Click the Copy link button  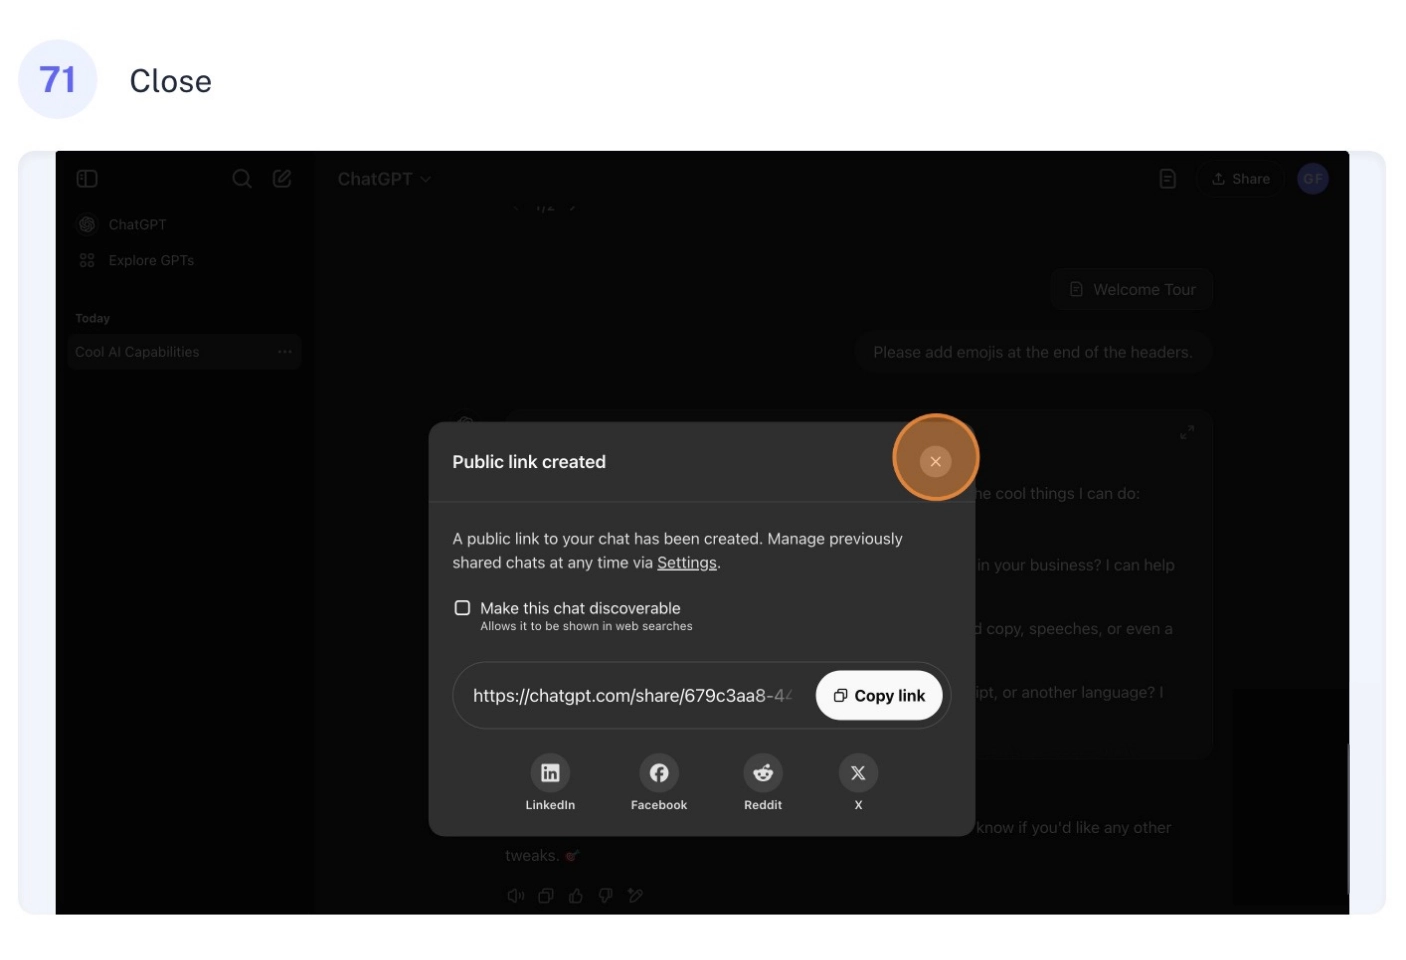tap(879, 696)
